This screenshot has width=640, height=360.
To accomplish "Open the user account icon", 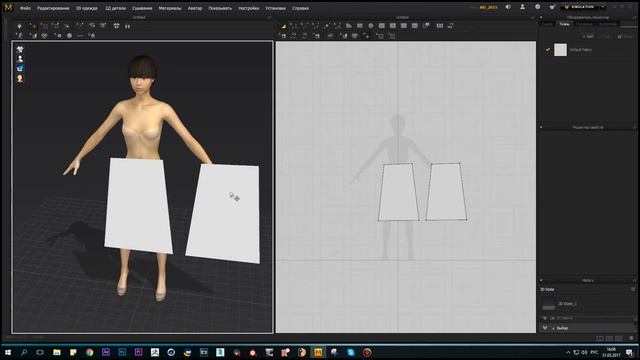I will click(522, 7).
